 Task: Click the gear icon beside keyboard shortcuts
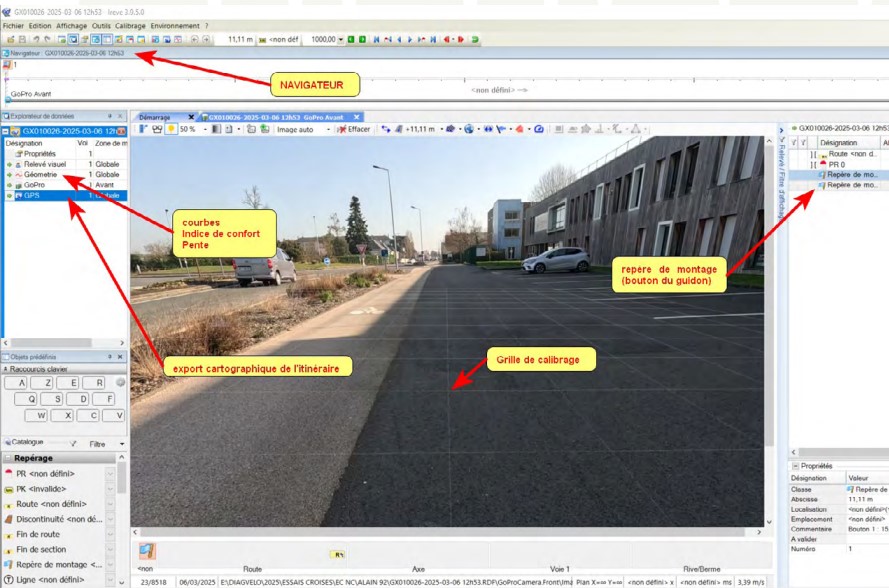pos(121,382)
